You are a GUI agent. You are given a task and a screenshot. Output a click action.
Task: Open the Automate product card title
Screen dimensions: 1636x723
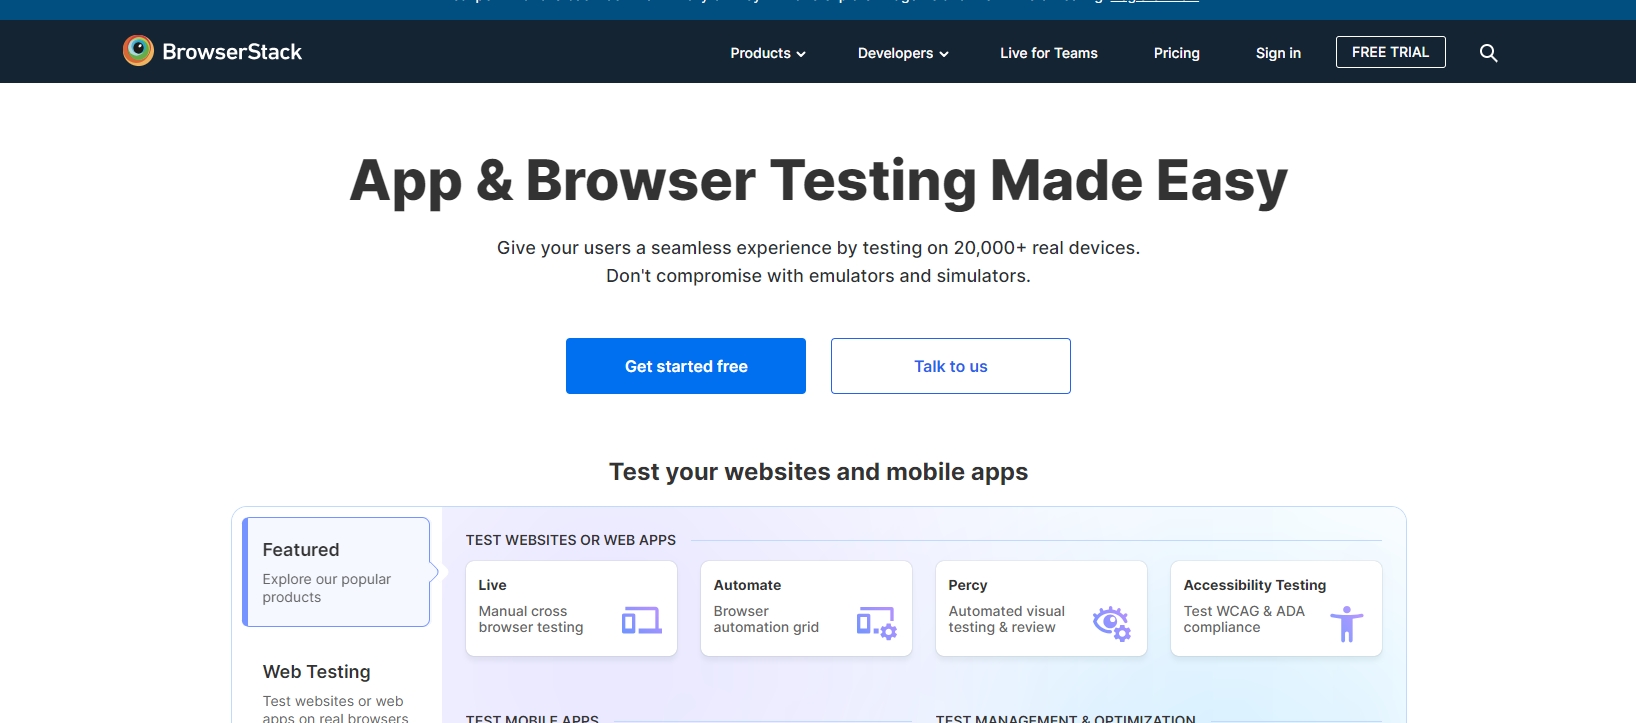(747, 585)
